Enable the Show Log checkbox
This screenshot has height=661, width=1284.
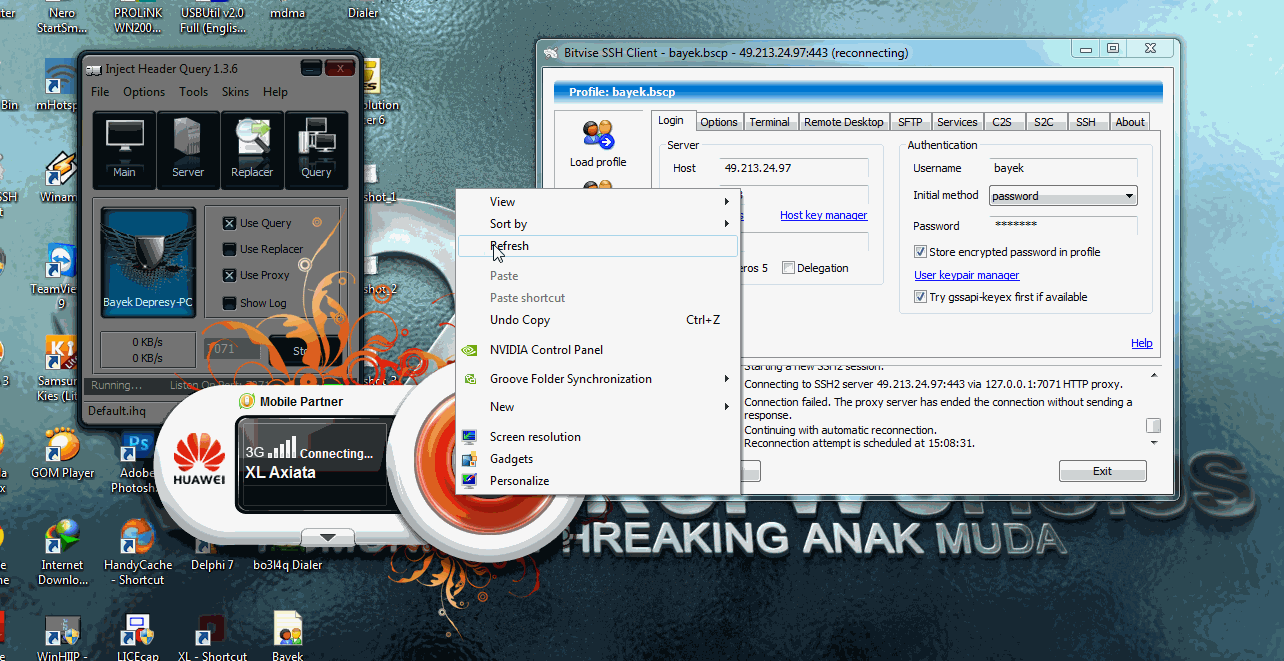(x=230, y=303)
